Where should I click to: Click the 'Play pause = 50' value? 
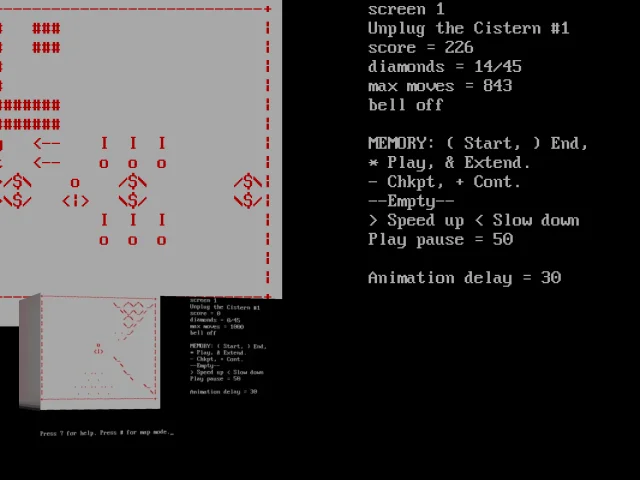[440, 239]
